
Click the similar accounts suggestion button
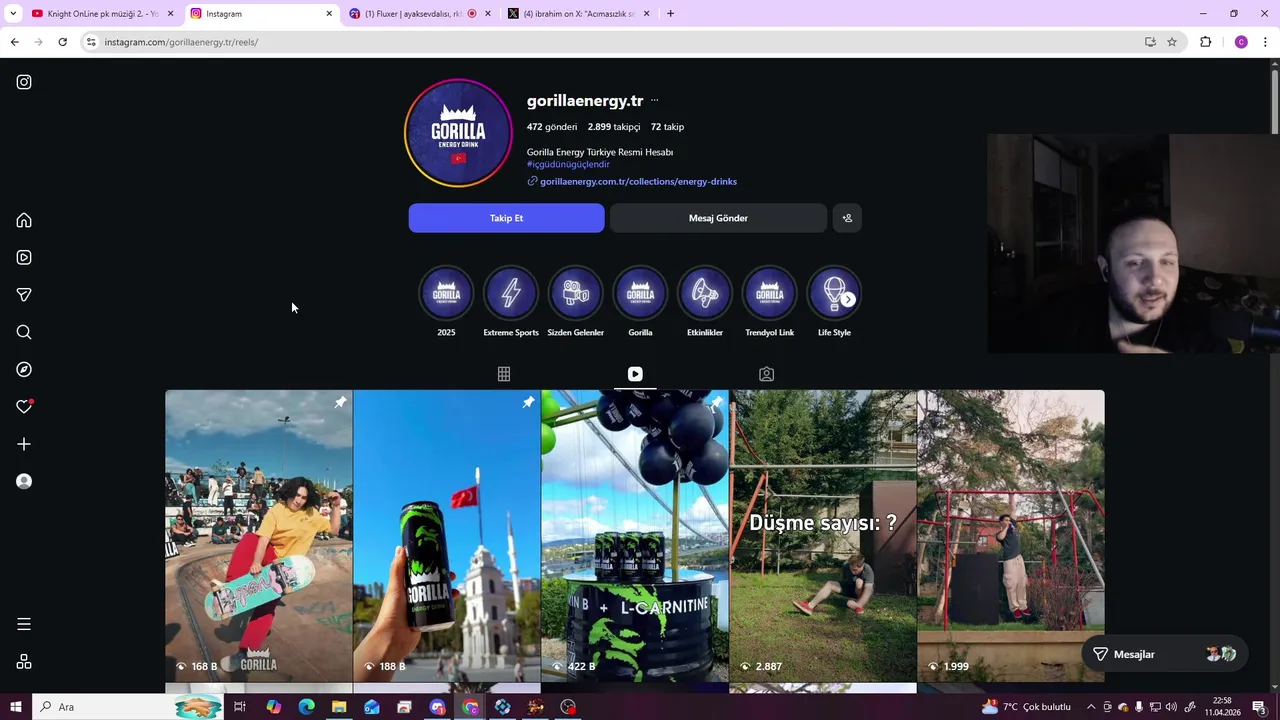tap(847, 218)
